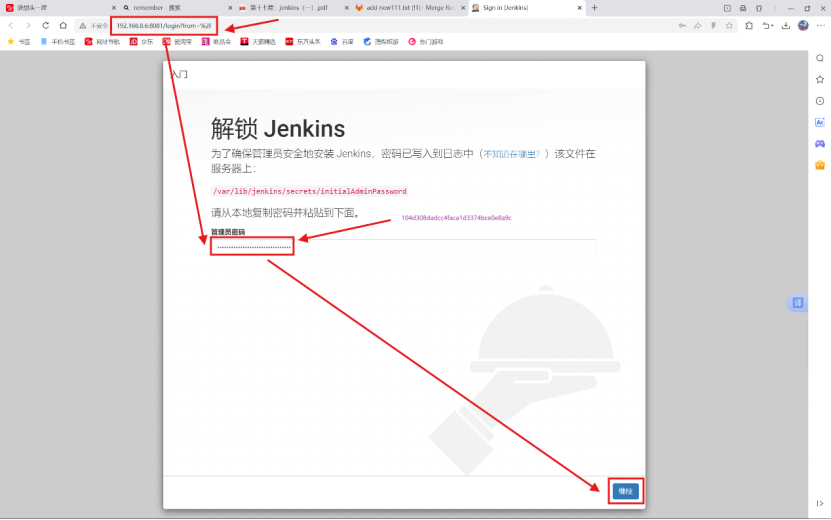Open the browser home page icon
This screenshot has height=520, width=831.
pyautogui.click(x=63, y=25)
